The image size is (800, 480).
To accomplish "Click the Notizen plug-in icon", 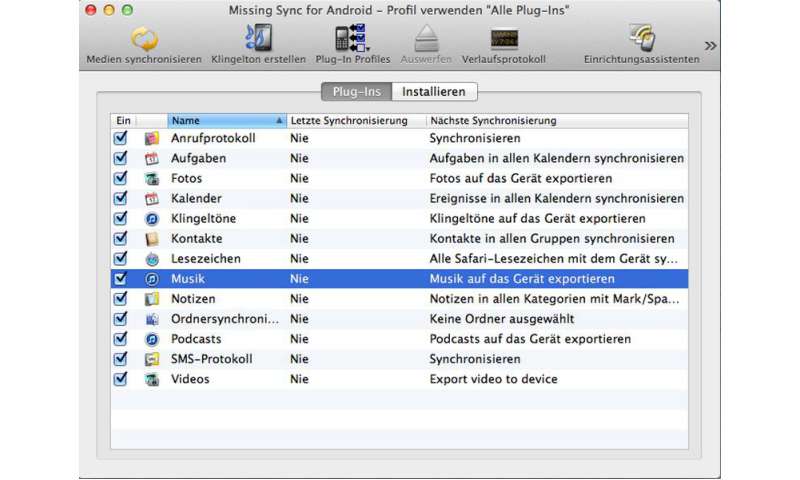I will (x=152, y=299).
